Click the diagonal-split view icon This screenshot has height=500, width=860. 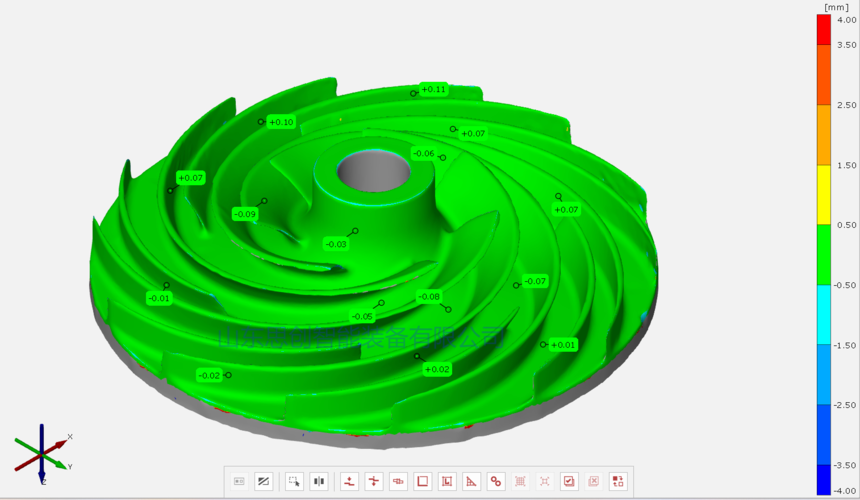tap(263, 481)
